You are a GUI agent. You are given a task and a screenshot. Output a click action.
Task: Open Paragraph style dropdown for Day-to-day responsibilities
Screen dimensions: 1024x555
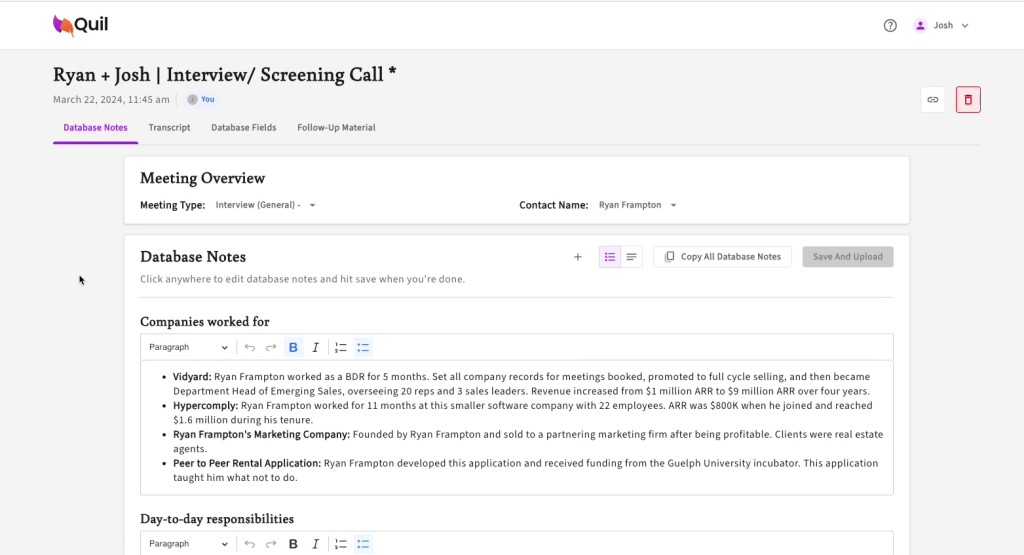(188, 544)
